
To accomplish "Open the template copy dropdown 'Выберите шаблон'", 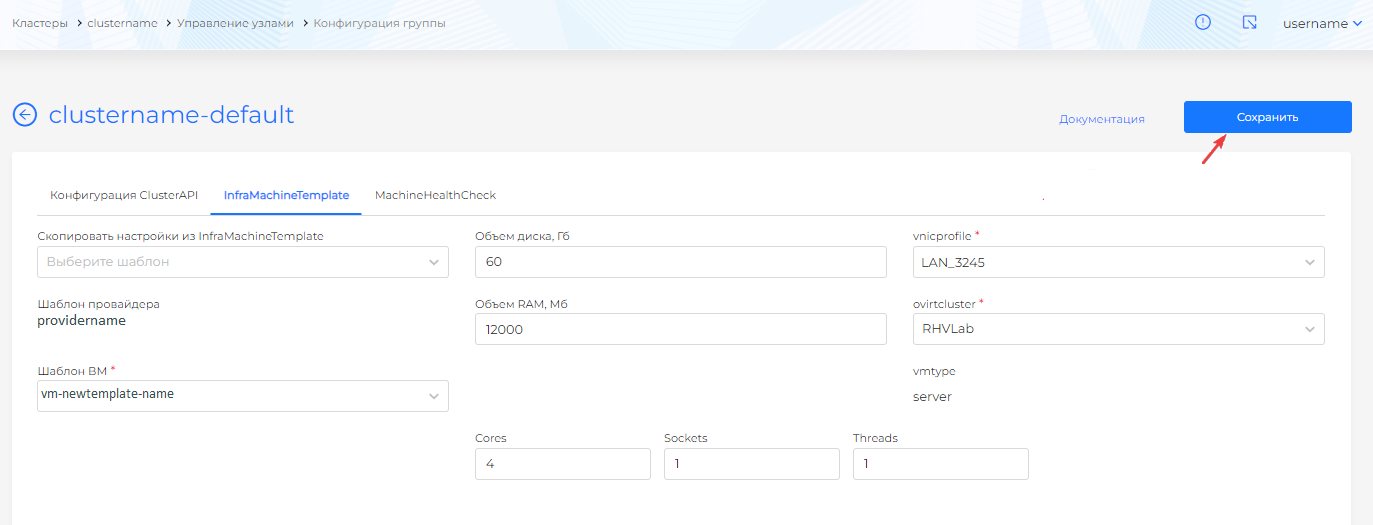I will pos(242,262).
